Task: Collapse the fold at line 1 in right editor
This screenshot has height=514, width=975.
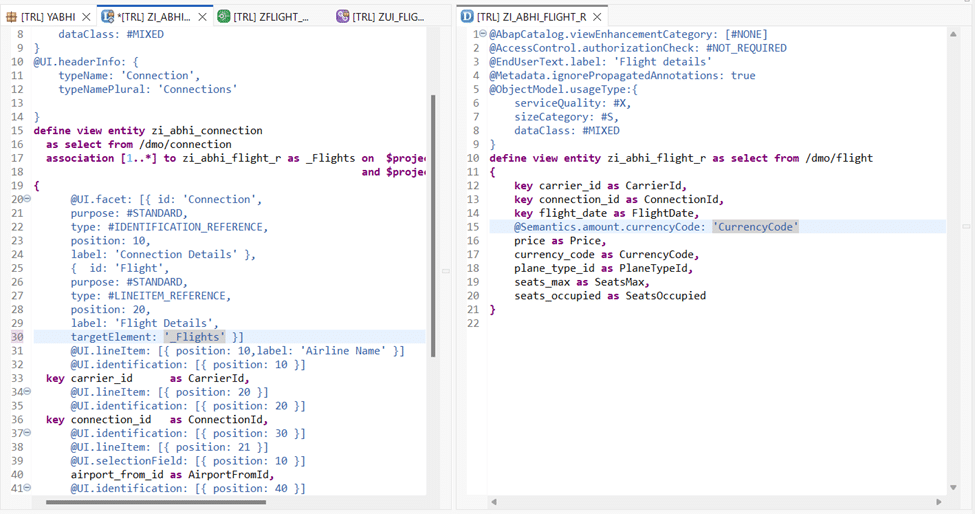Action: (483, 34)
